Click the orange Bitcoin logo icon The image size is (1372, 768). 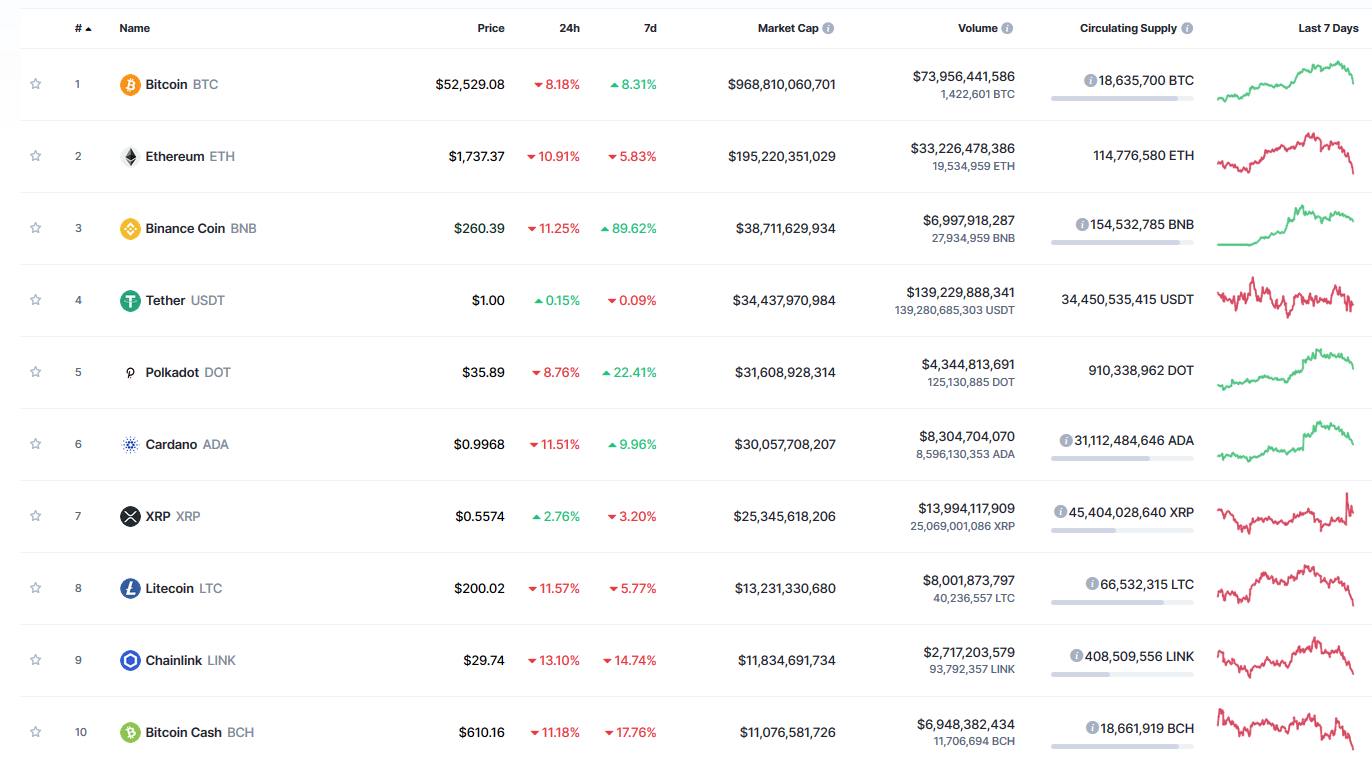coord(130,85)
